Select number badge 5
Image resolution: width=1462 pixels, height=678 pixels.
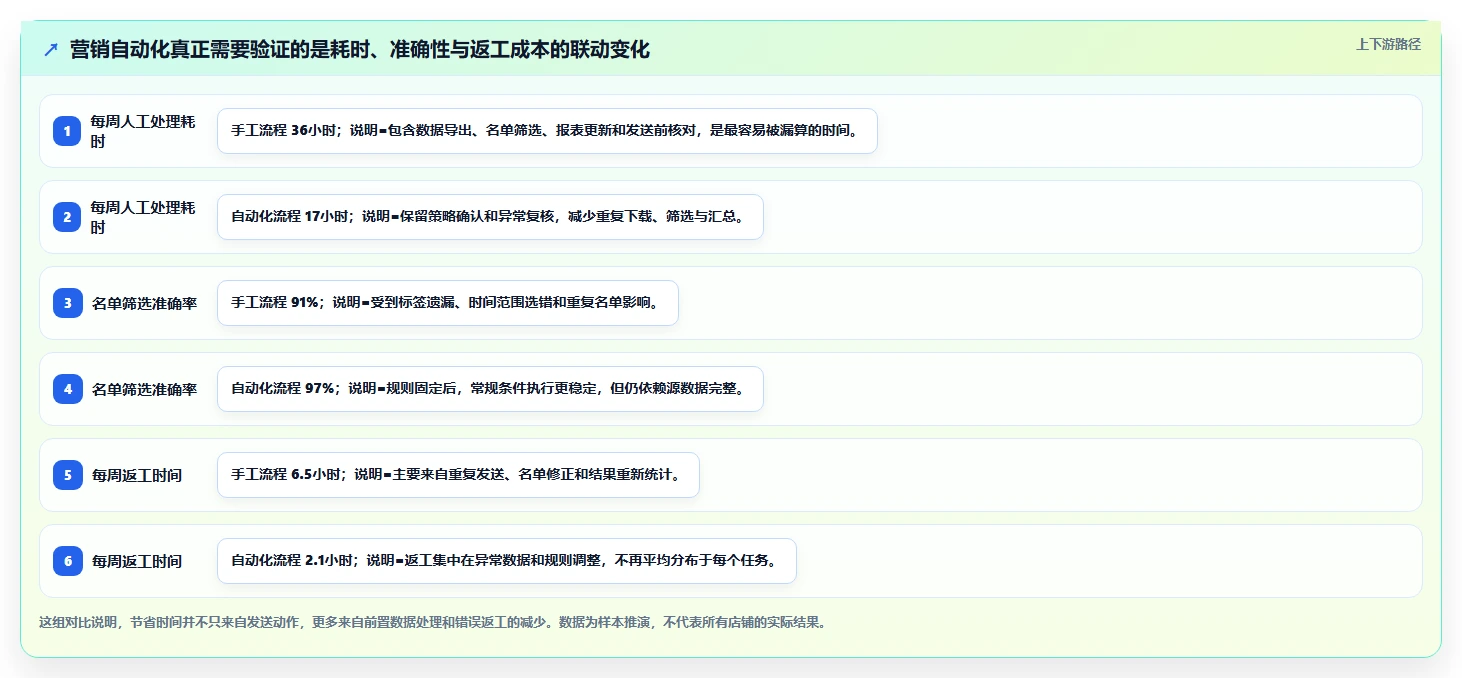point(68,475)
